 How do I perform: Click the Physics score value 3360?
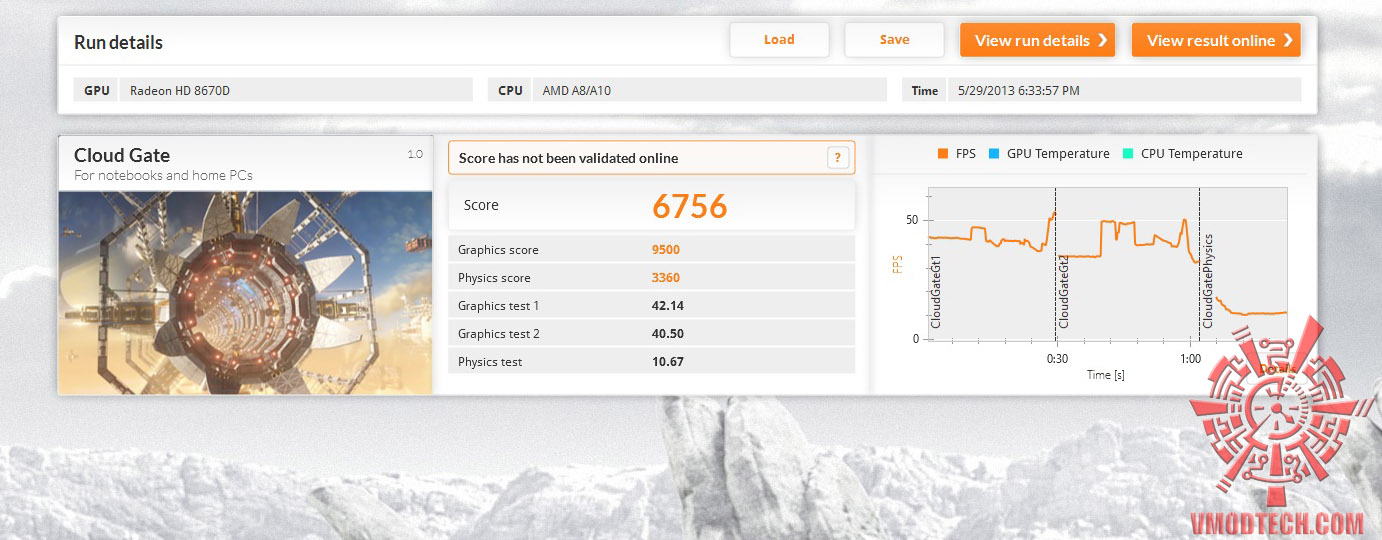click(666, 278)
